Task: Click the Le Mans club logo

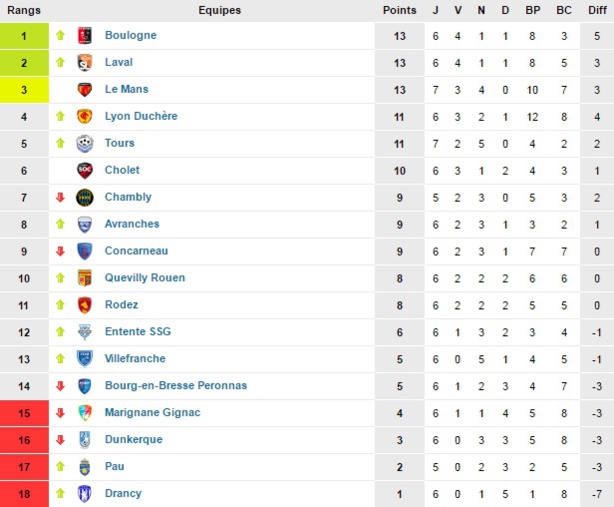Action: tap(85, 89)
